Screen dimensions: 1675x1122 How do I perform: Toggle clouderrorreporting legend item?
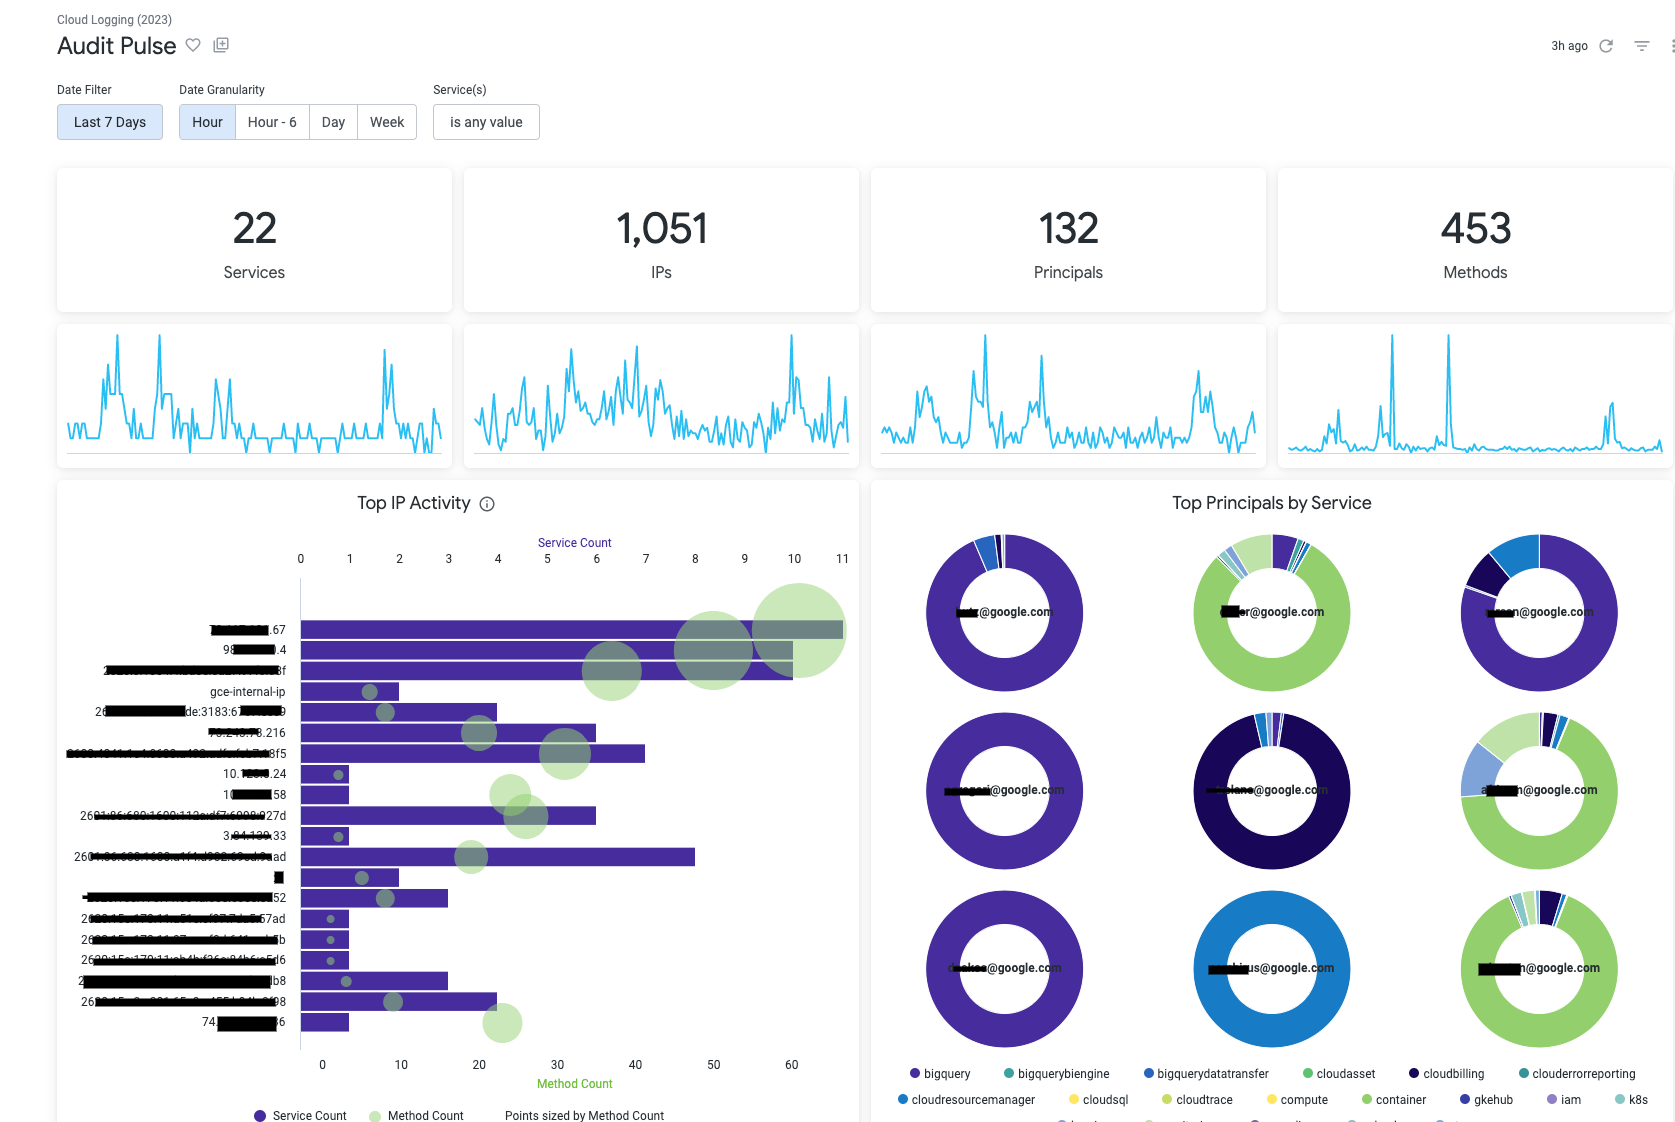[1577, 1074]
